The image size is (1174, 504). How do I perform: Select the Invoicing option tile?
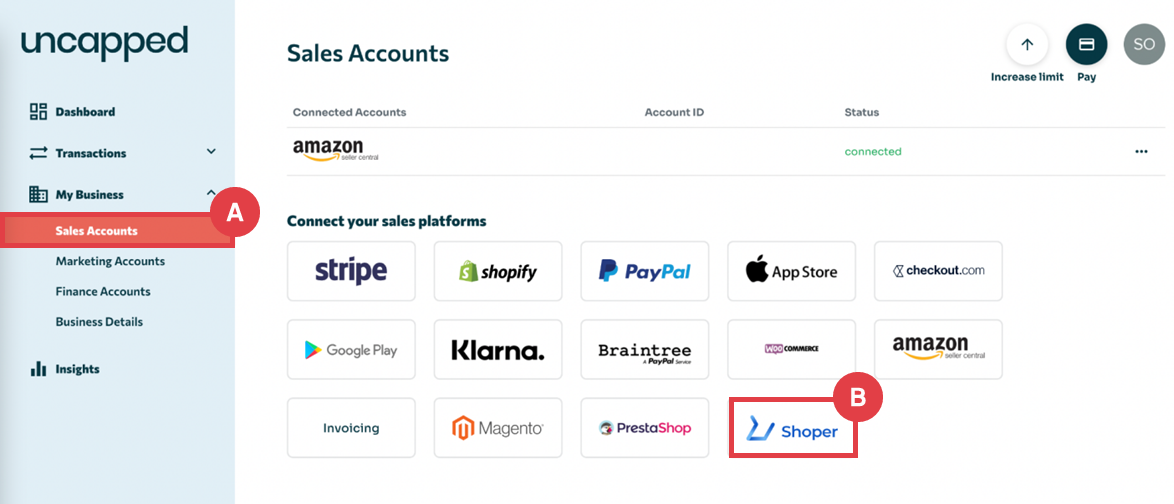pos(351,428)
